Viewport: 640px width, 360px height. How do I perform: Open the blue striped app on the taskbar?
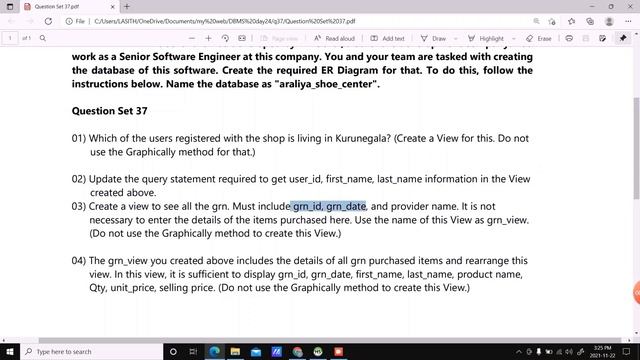[276, 351]
